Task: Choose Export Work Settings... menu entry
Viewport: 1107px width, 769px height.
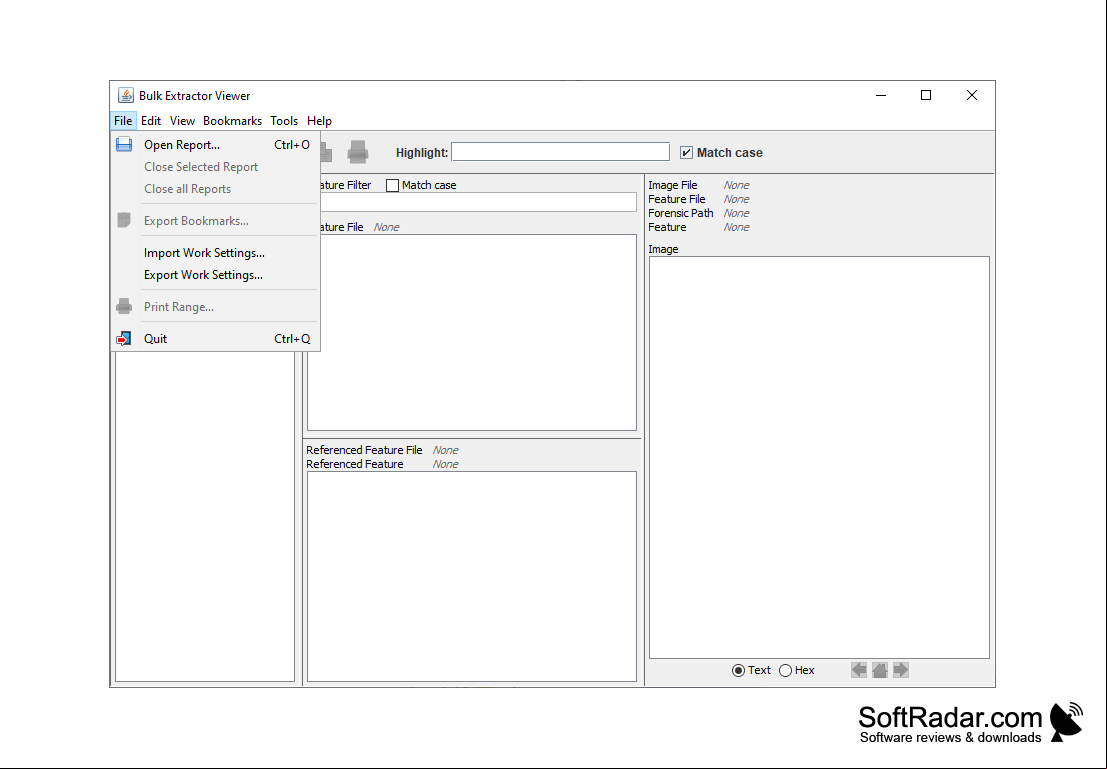Action: [x=215, y=275]
